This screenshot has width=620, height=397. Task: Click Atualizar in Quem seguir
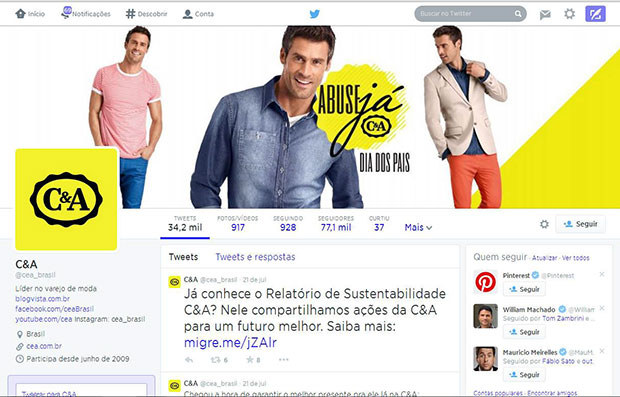(544, 258)
